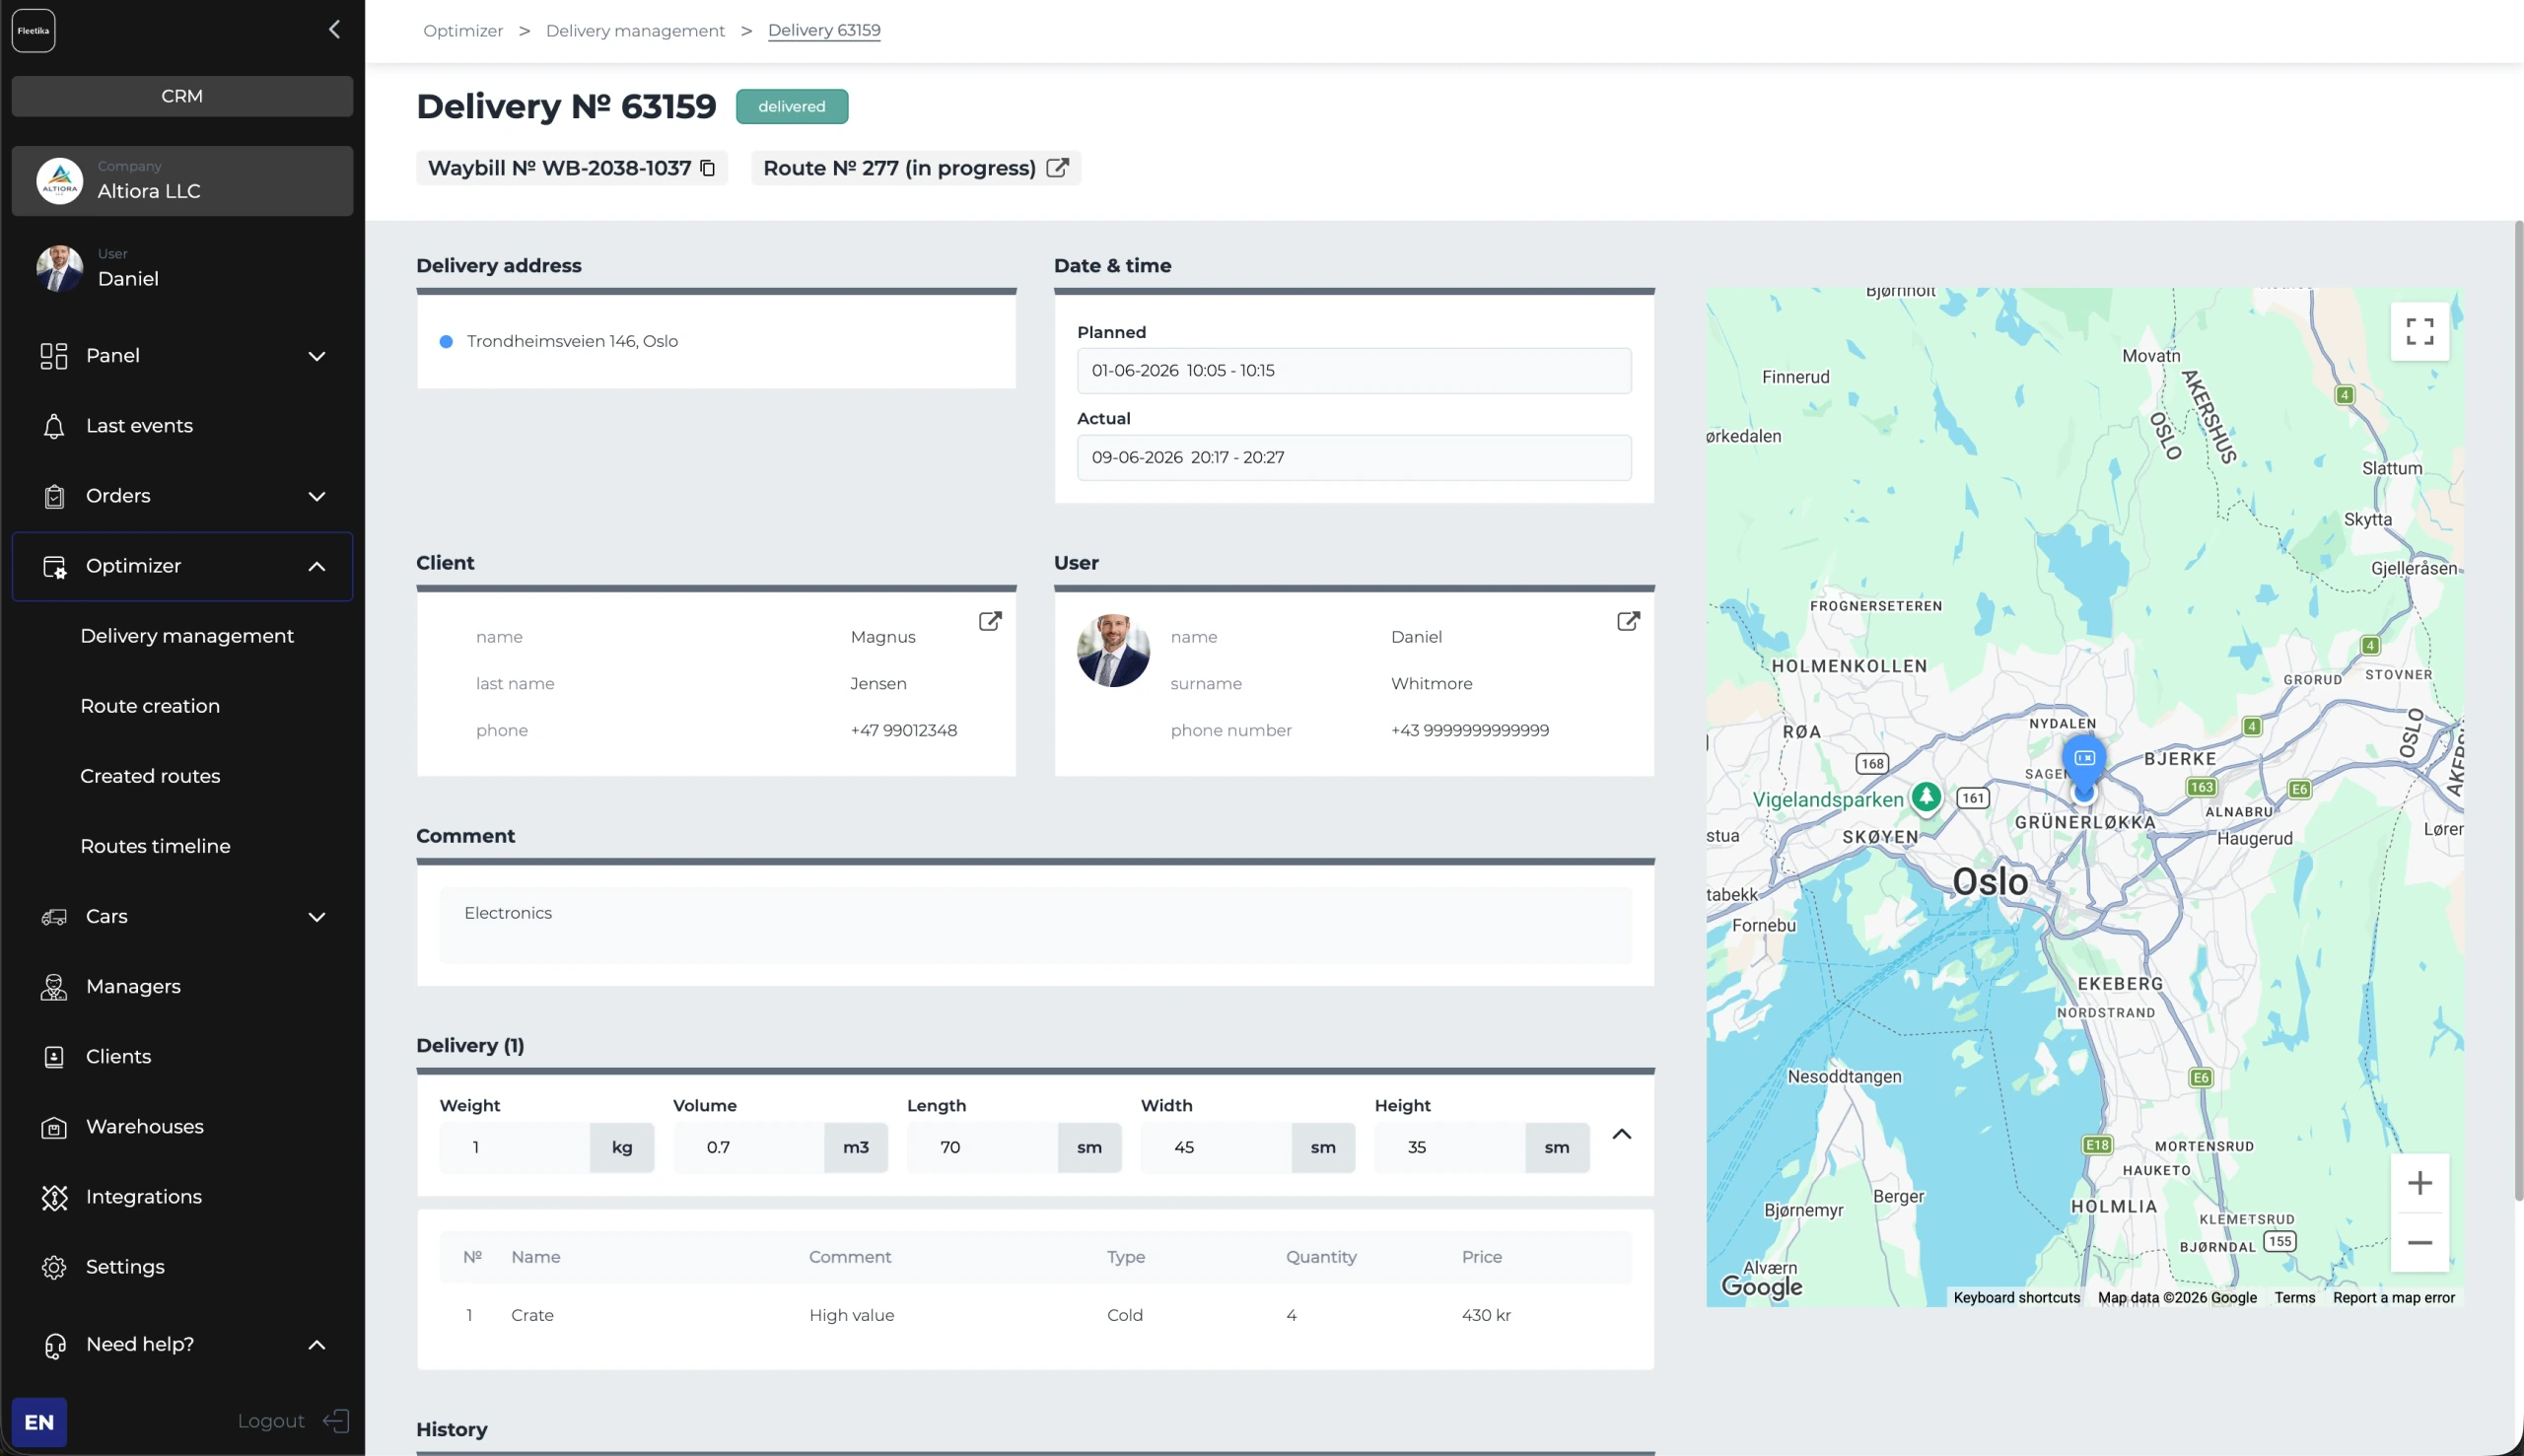Click the Warehouses icon in the sidebar
Viewport: 2524px width, 1456px height.
click(54, 1128)
